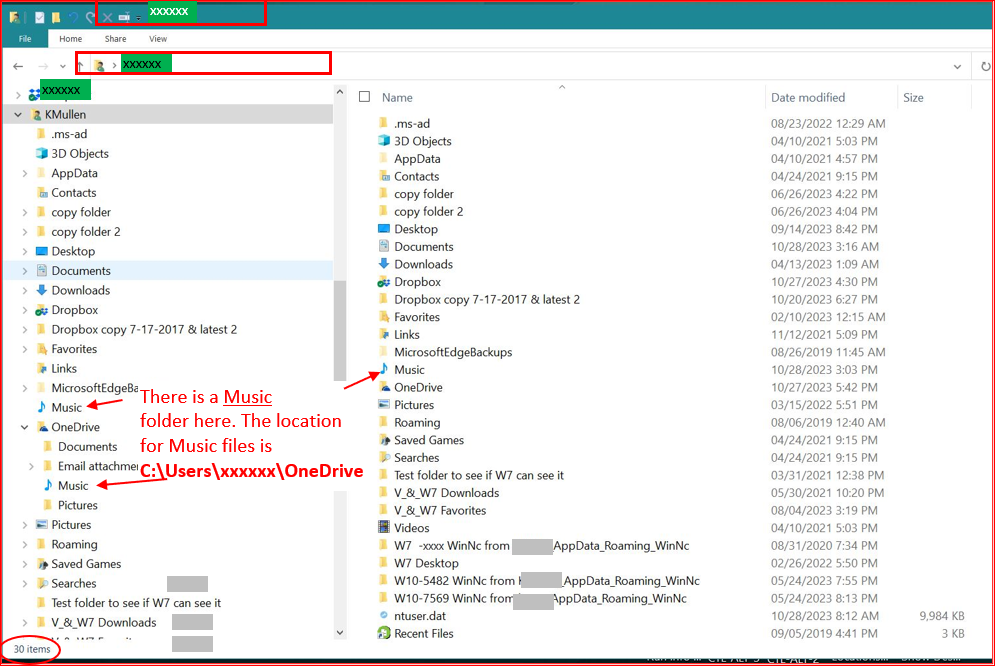Click the Refresh button beside the address bar
995x666 pixels.
tap(985, 66)
